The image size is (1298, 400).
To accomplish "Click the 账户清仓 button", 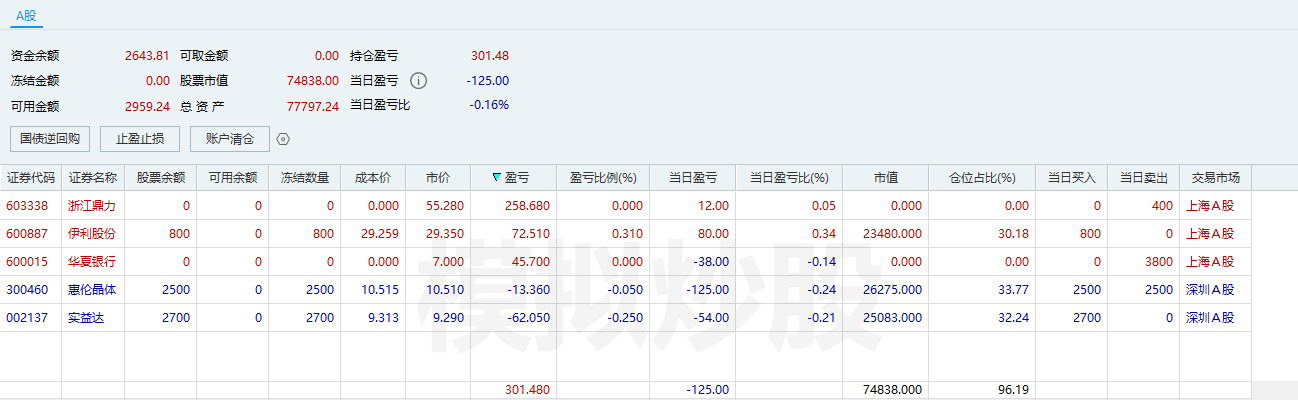I will click(x=230, y=139).
